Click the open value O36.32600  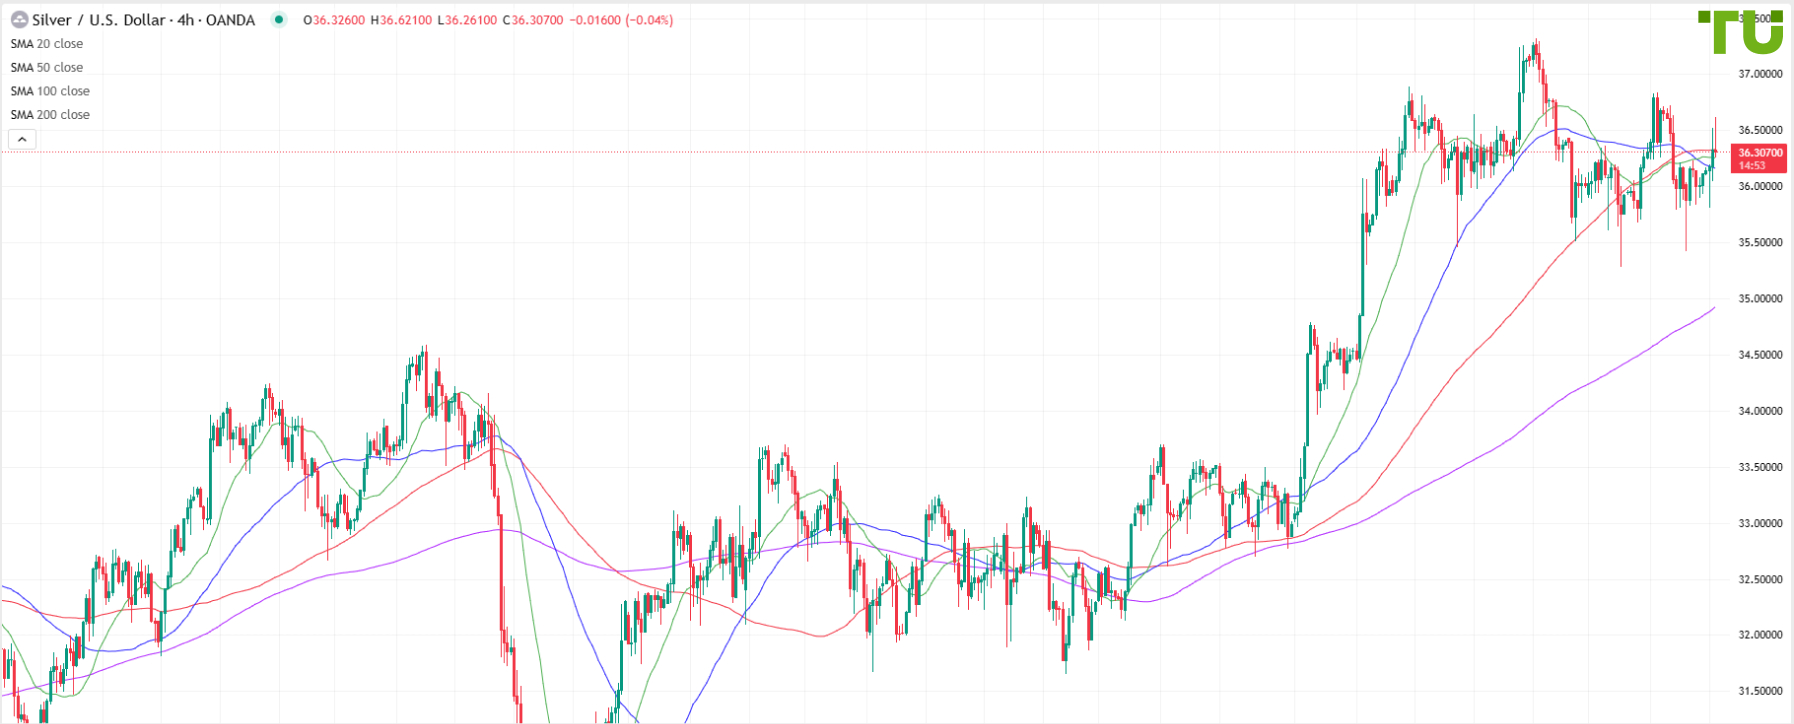click(334, 20)
